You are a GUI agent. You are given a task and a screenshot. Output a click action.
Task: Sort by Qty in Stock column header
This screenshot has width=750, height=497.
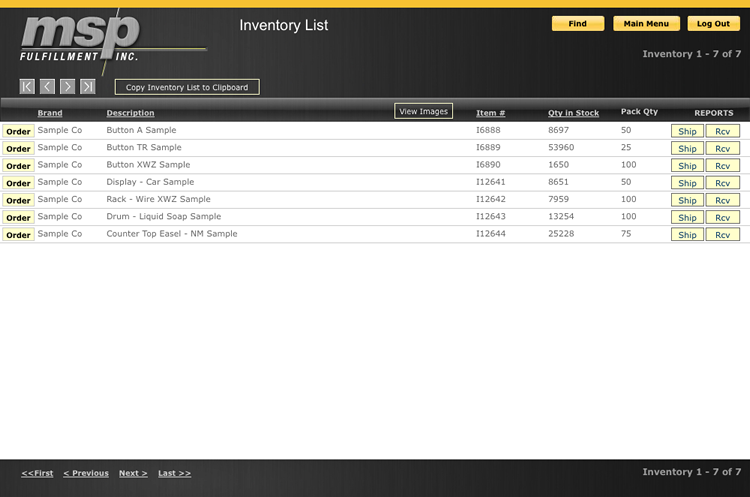pyautogui.click(x=573, y=113)
